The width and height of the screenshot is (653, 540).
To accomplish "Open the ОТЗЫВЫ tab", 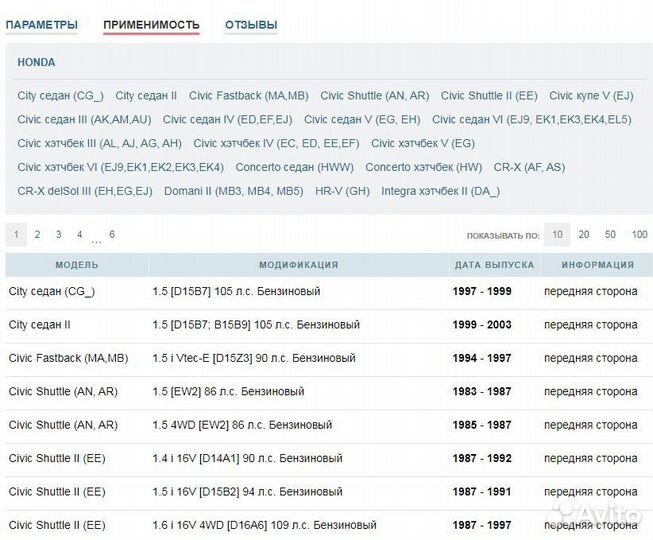I will (251, 25).
